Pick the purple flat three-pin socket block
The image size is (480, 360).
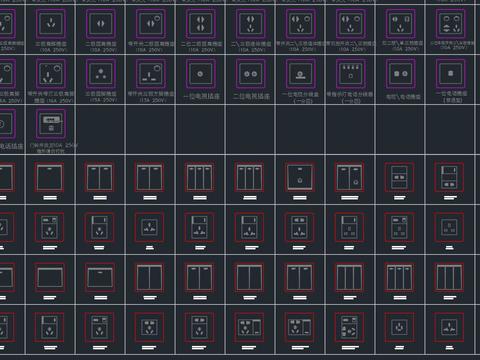pyautogui.click(x=51, y=24)
